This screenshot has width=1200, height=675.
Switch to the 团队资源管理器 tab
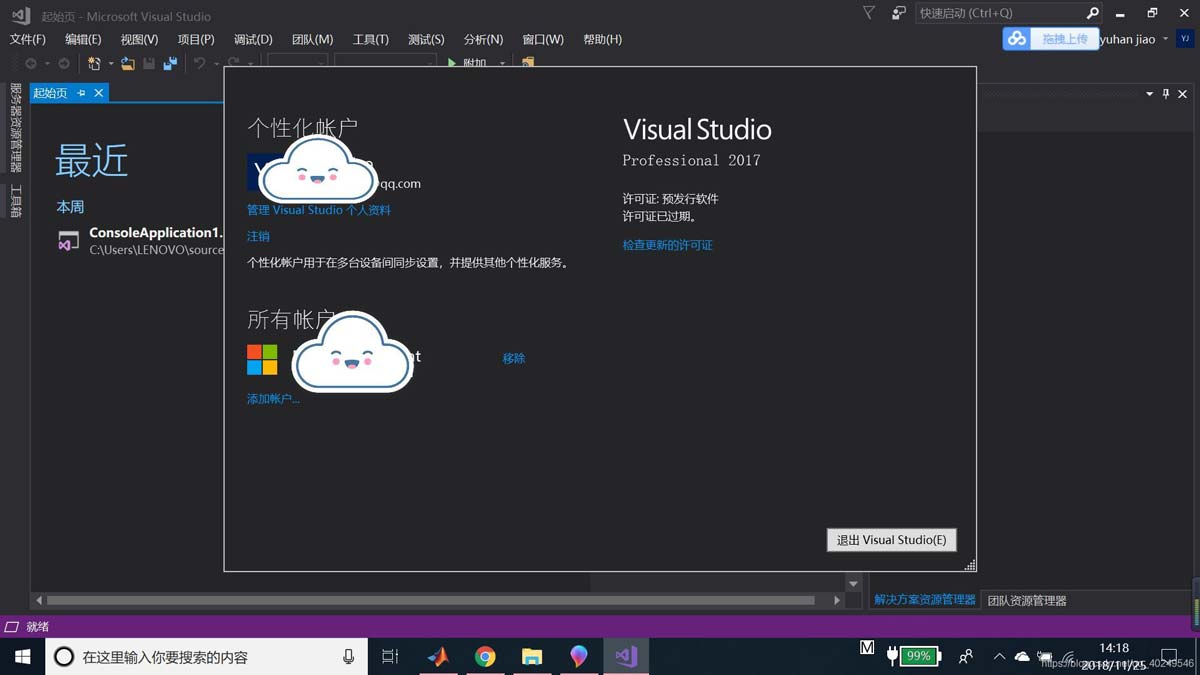[x=1027, y=601]
